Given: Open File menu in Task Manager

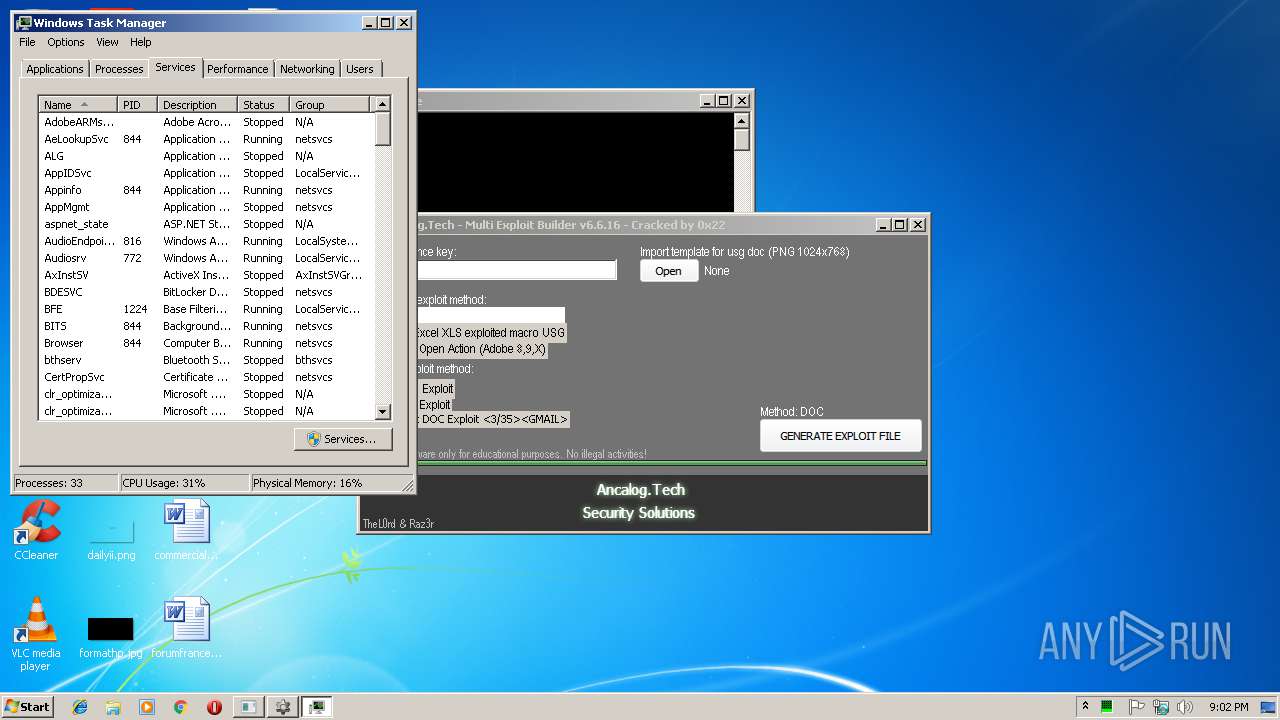Looking at the screenshot, I should [x=27, y=42].
